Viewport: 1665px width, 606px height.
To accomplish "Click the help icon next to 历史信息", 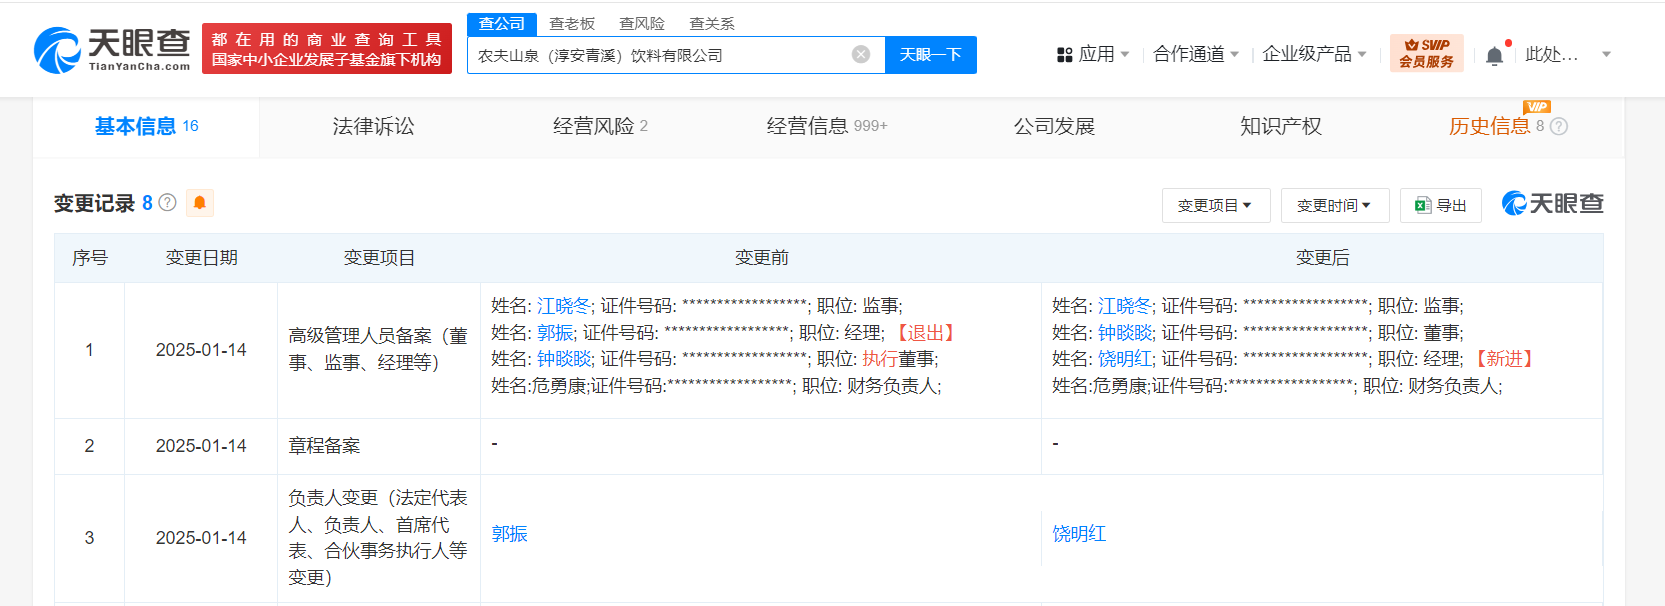I will 1559,126.
